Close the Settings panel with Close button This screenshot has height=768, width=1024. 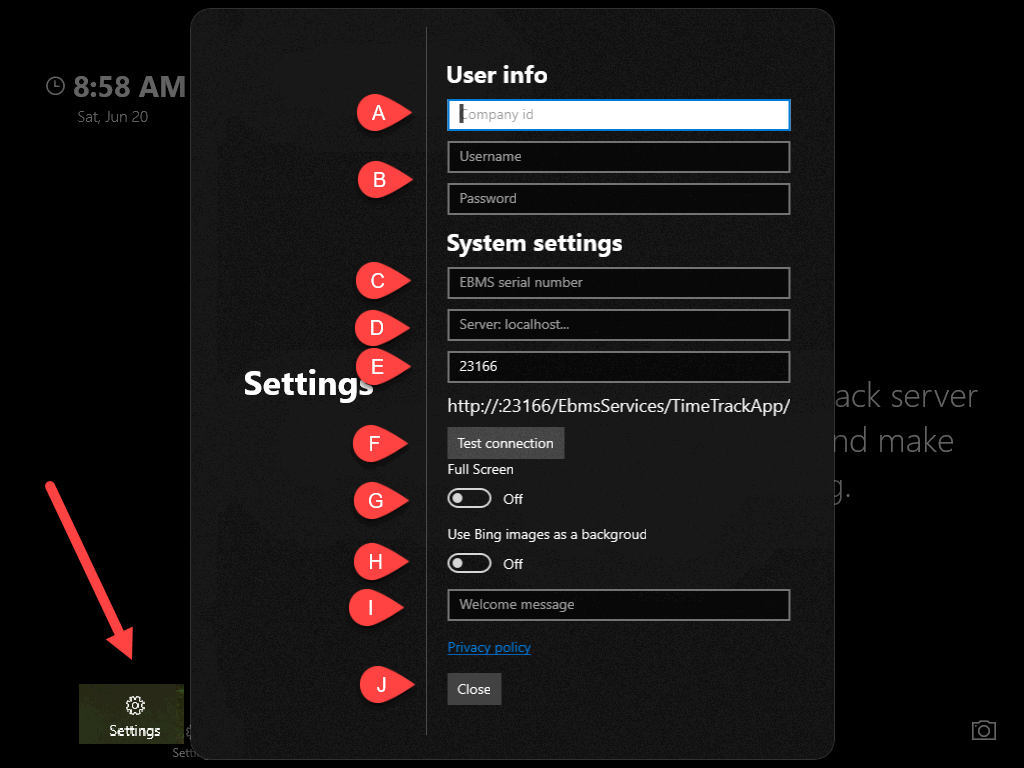pos(474,689)
